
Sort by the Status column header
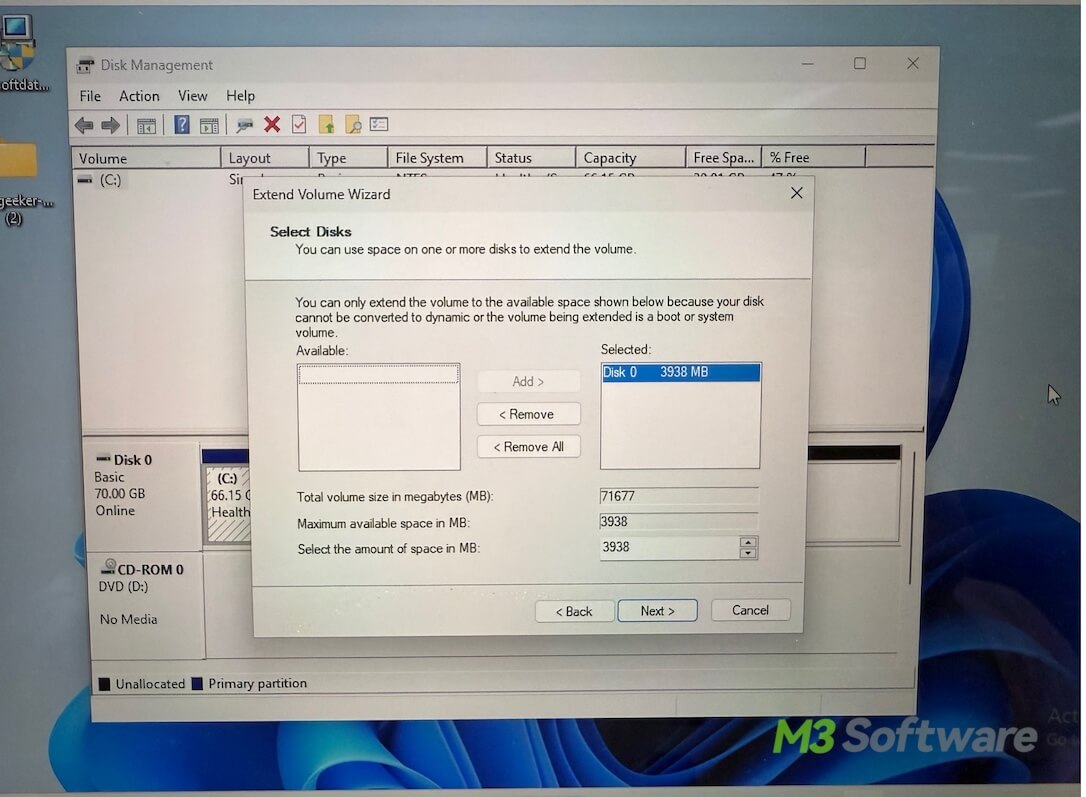coord(531,158)
